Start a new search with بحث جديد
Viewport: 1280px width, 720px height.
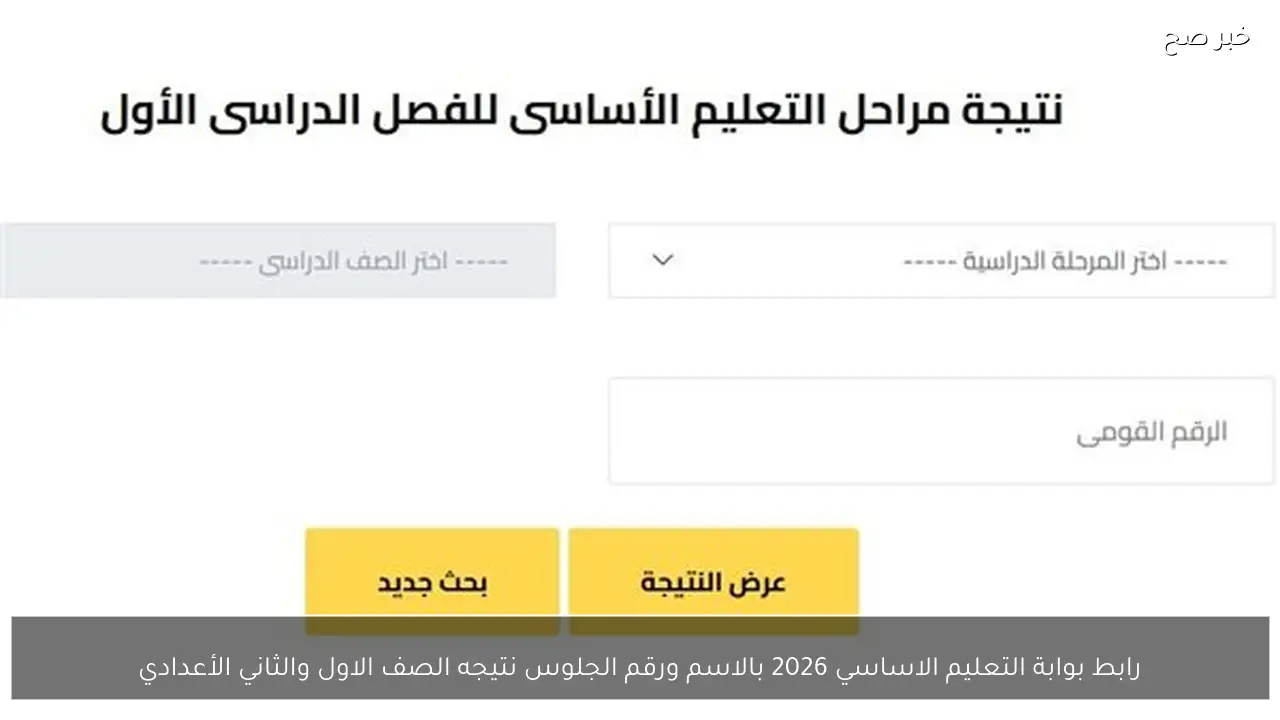pyautogui.click(x=431, y=580)
